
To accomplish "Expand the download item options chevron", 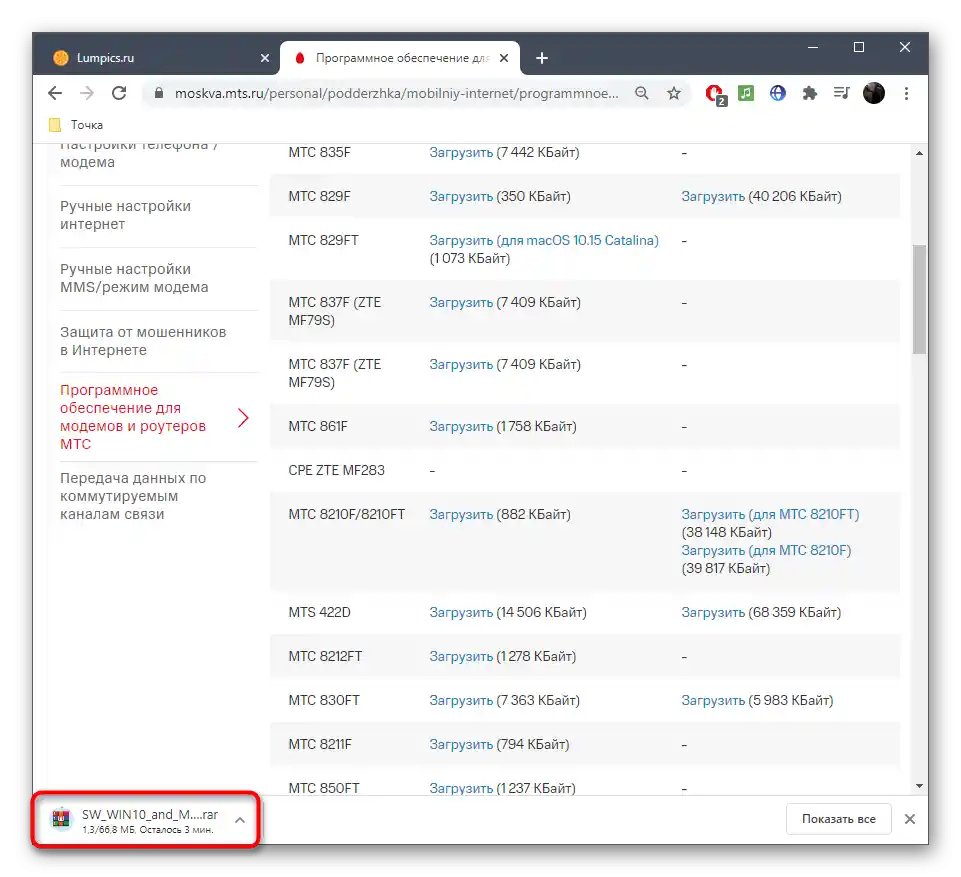I will tap(240, 820).
